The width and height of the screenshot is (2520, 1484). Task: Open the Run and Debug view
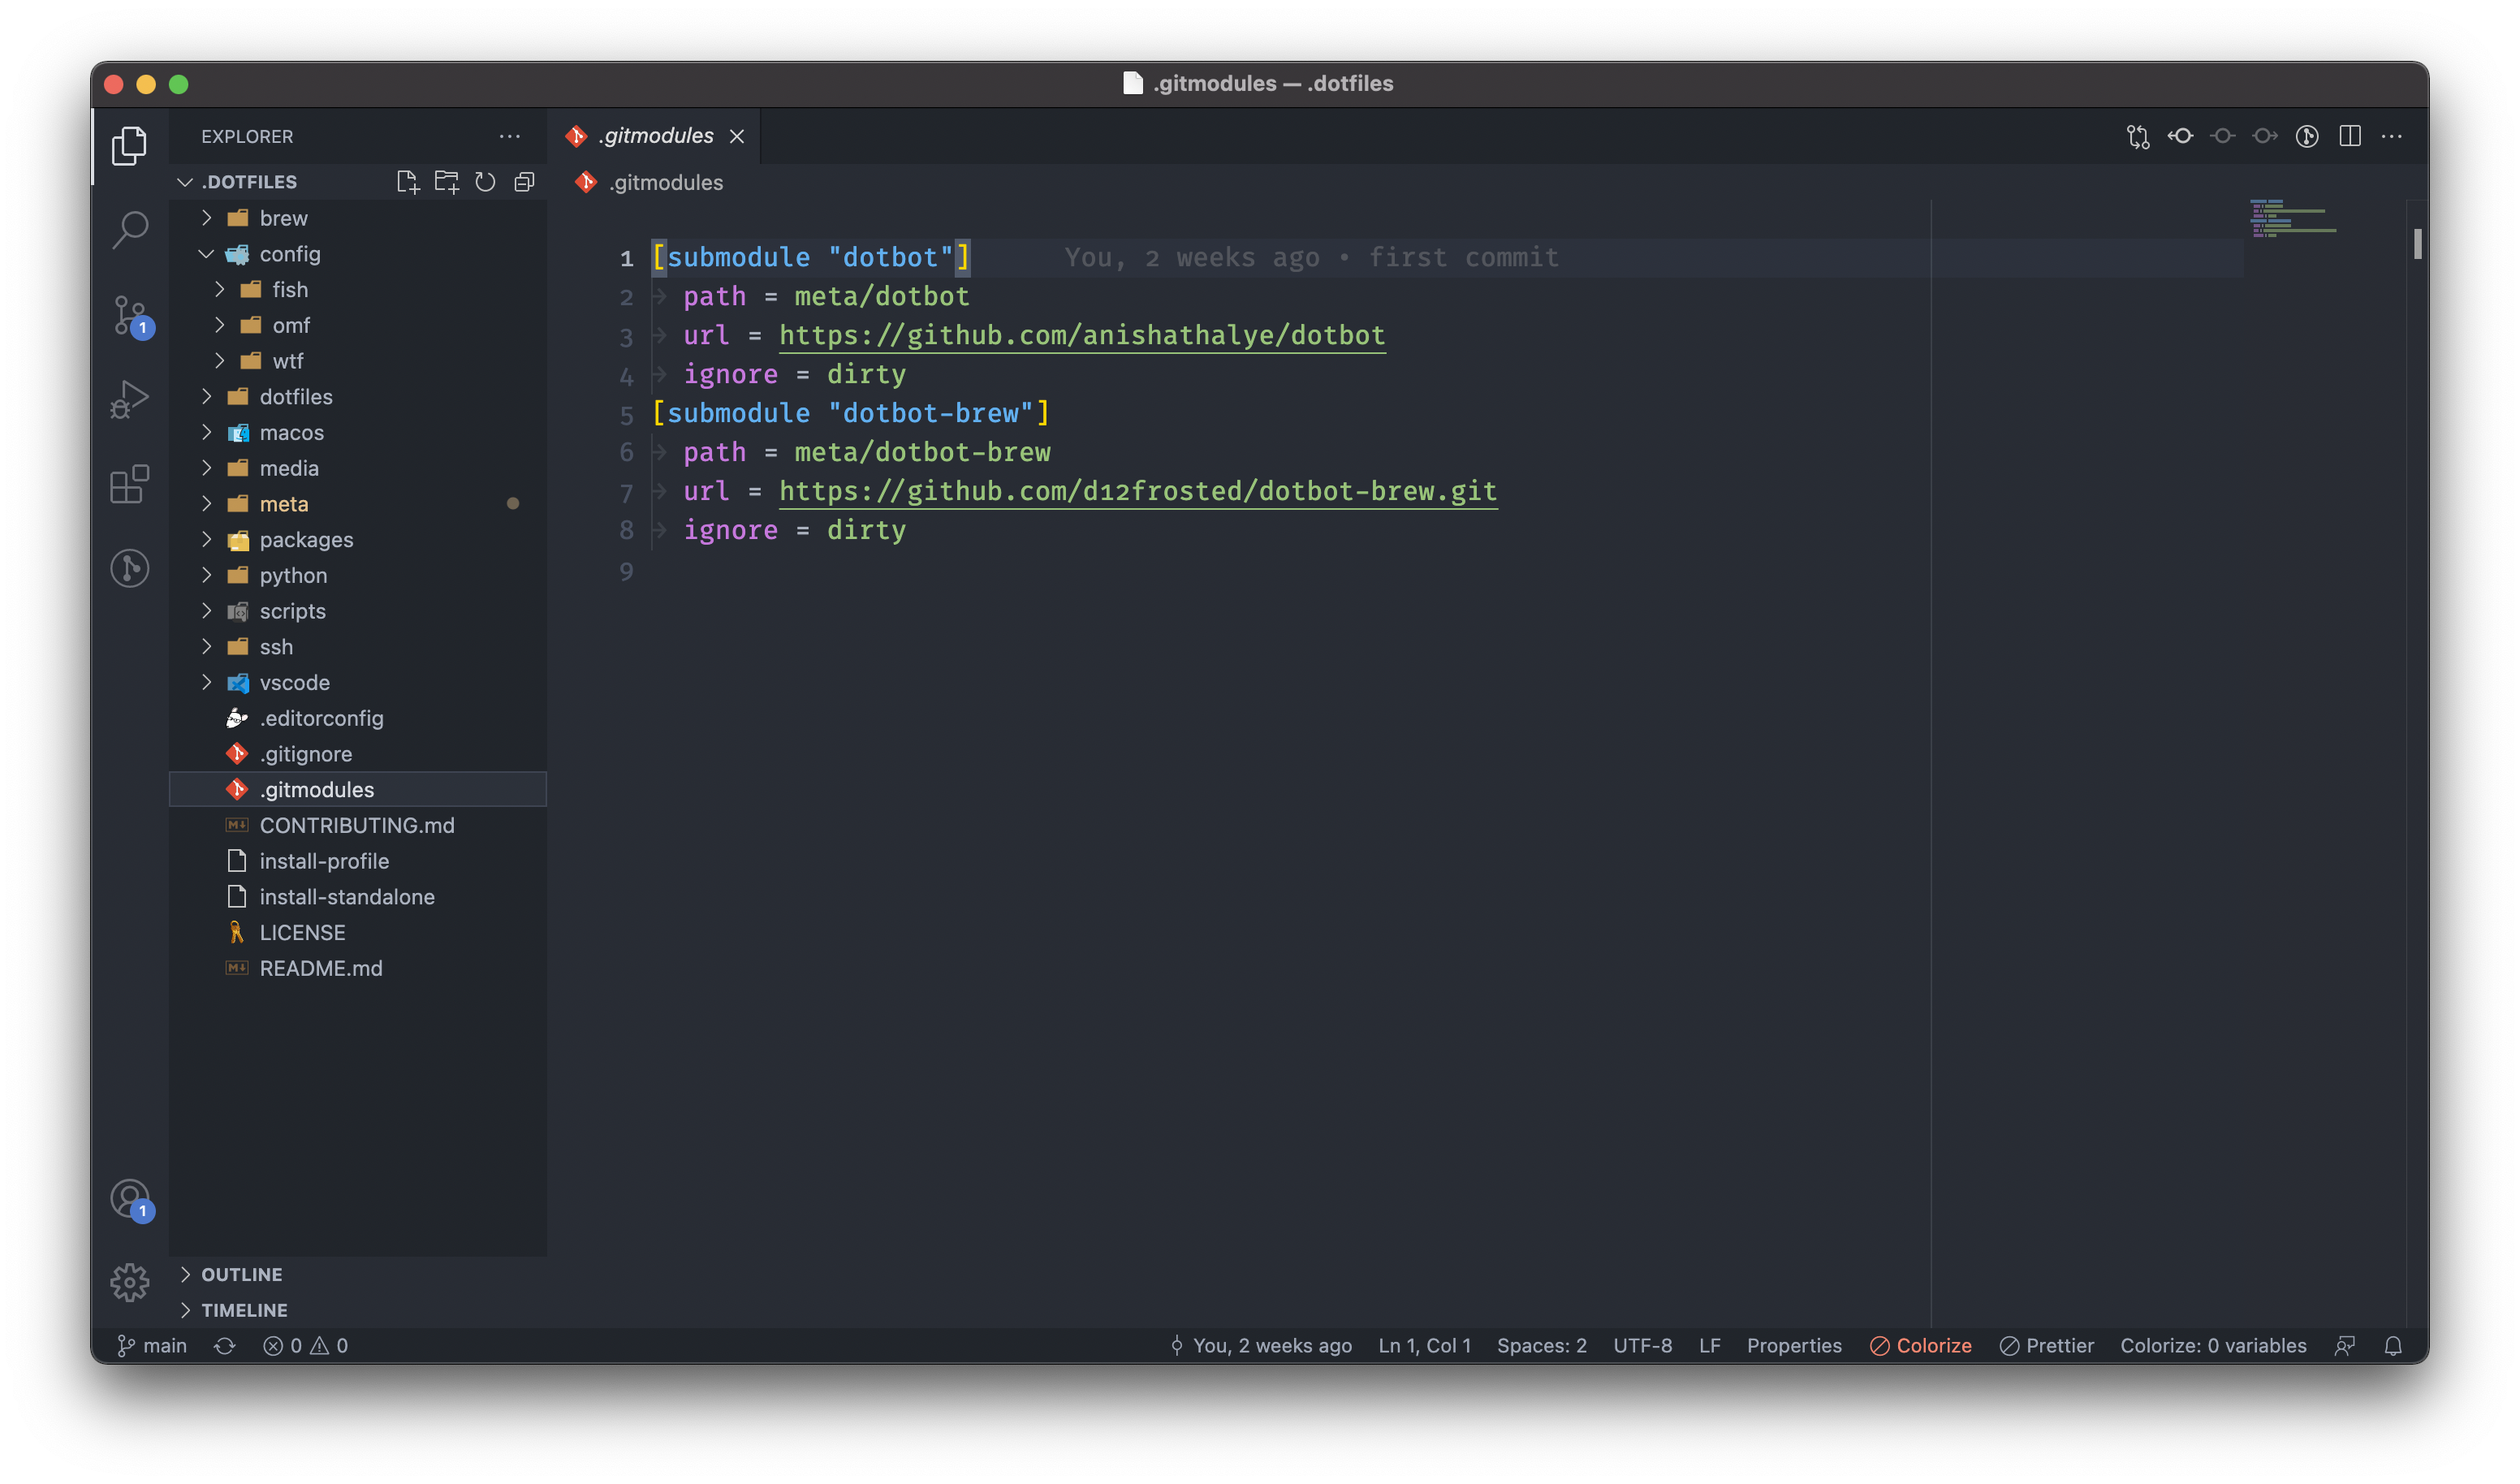(130, 399)
